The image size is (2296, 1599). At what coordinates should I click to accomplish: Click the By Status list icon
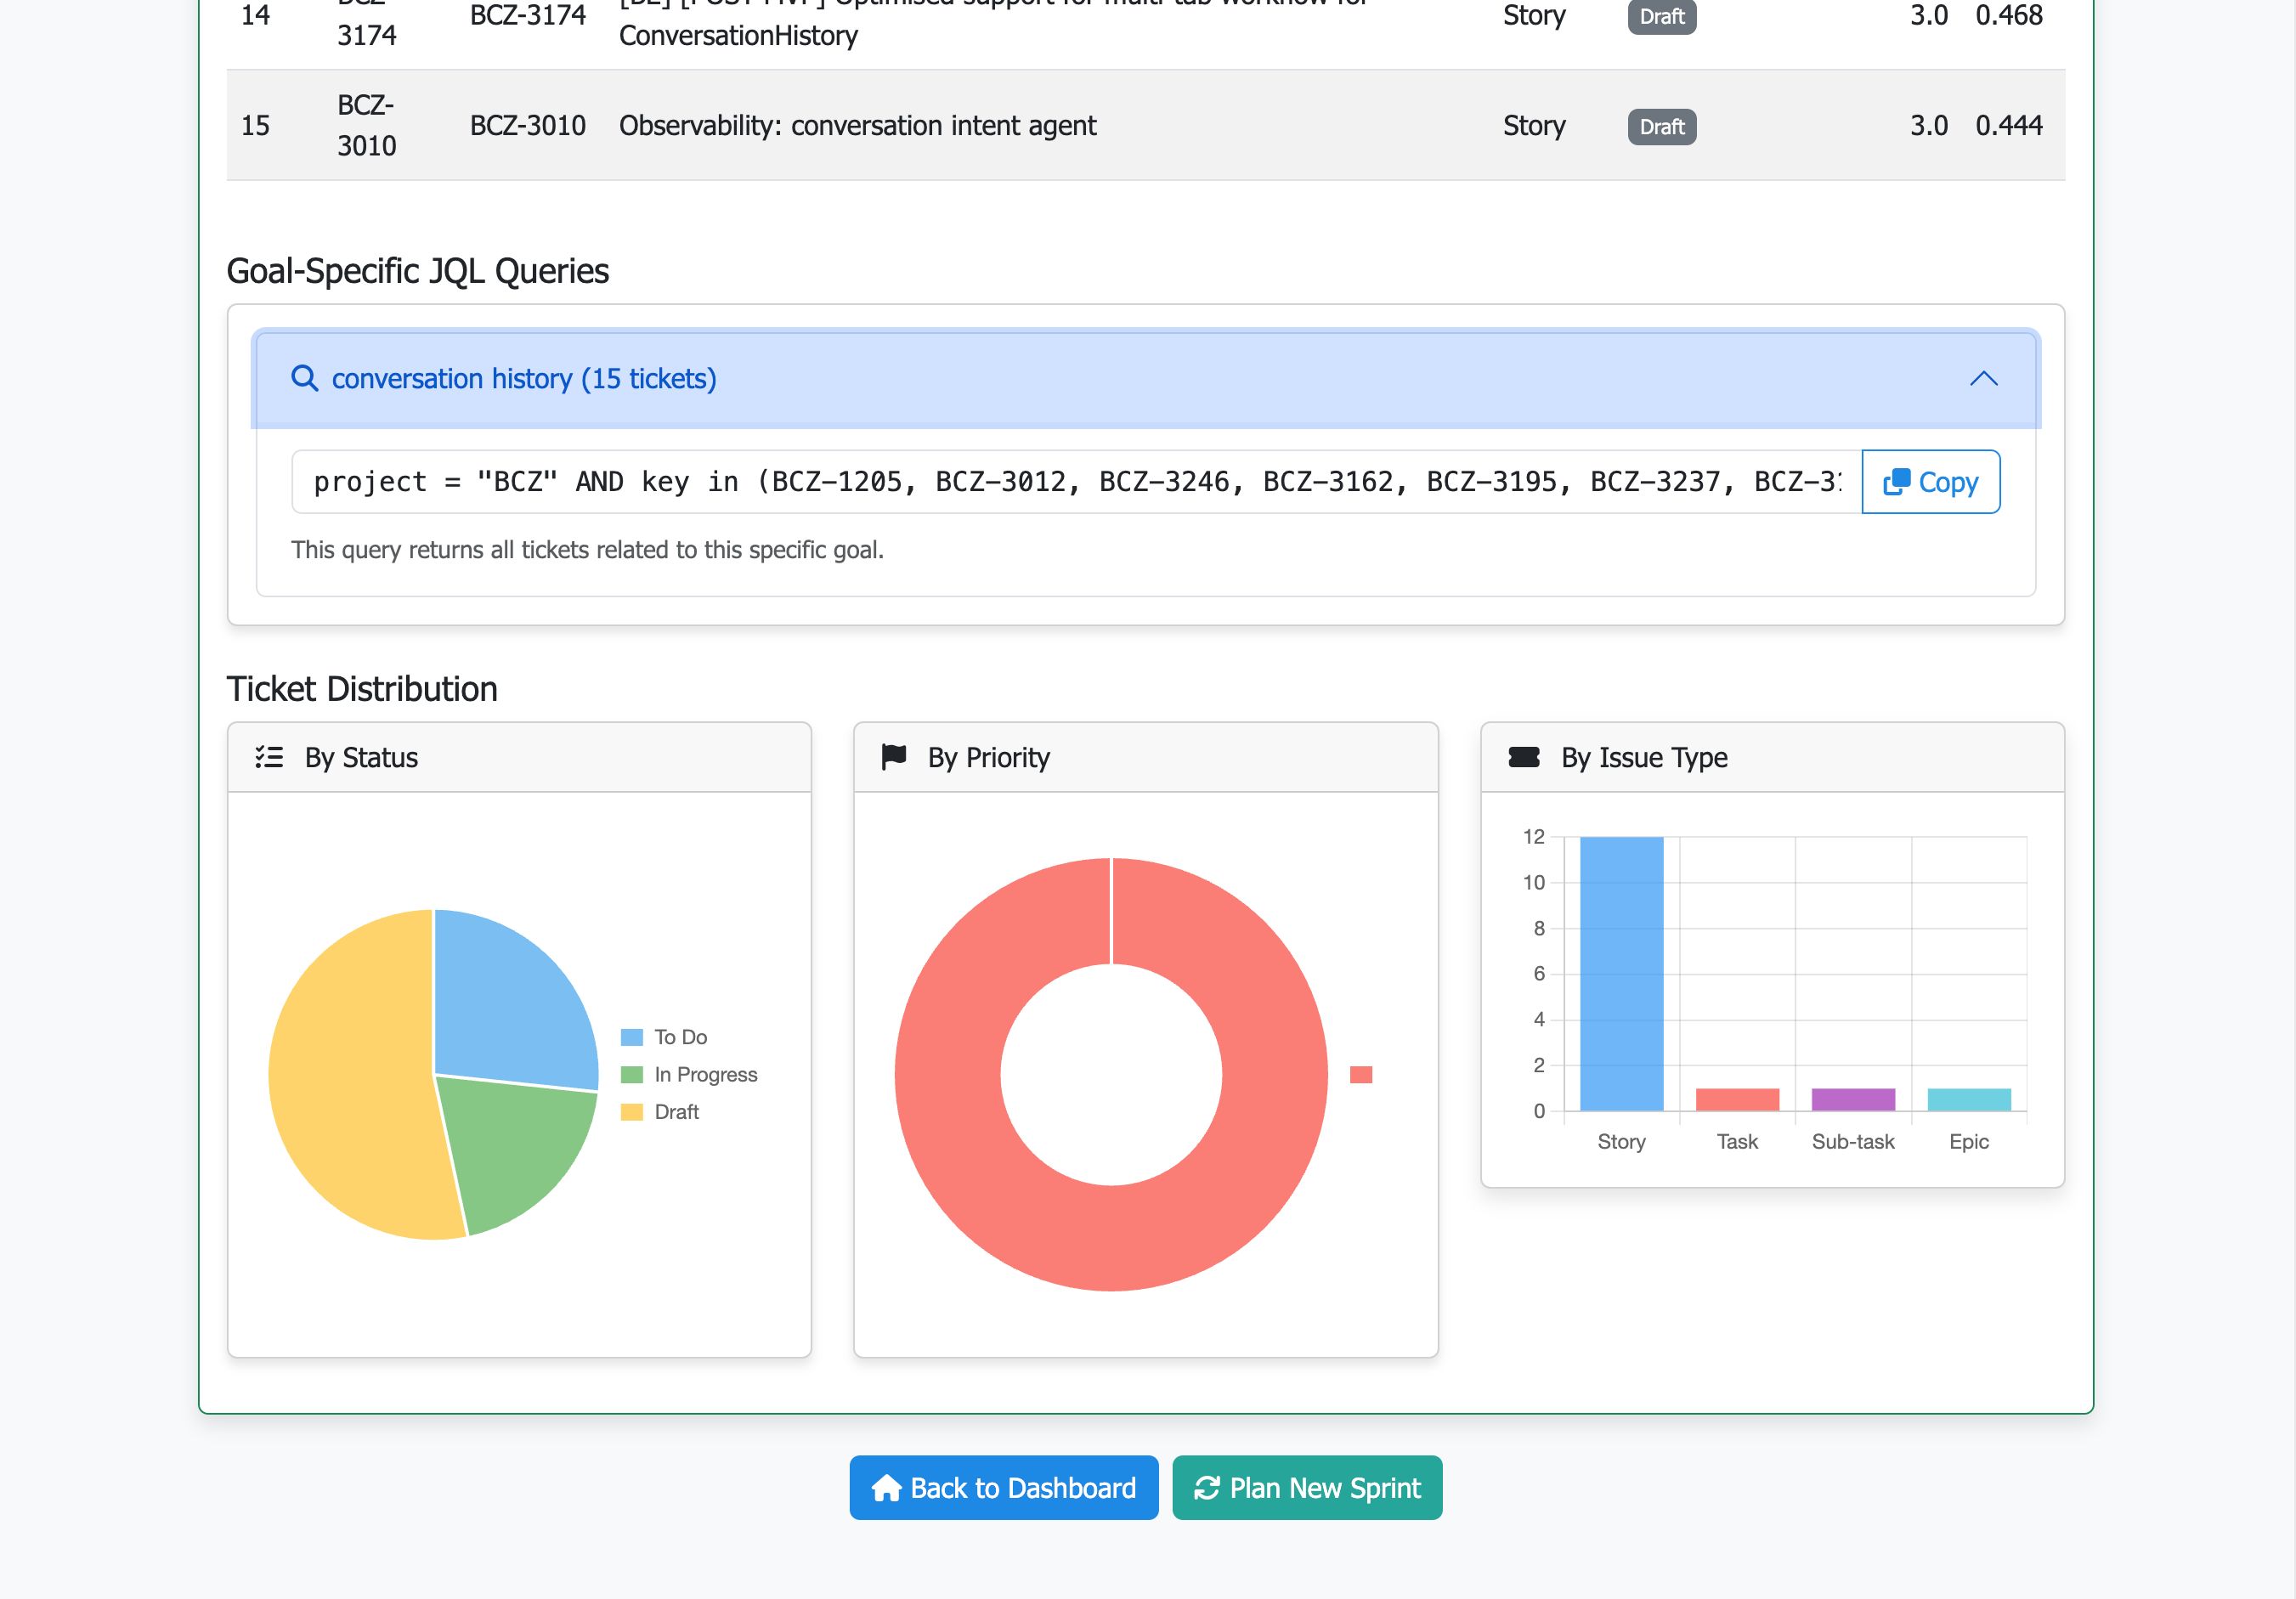click(269, 757)
